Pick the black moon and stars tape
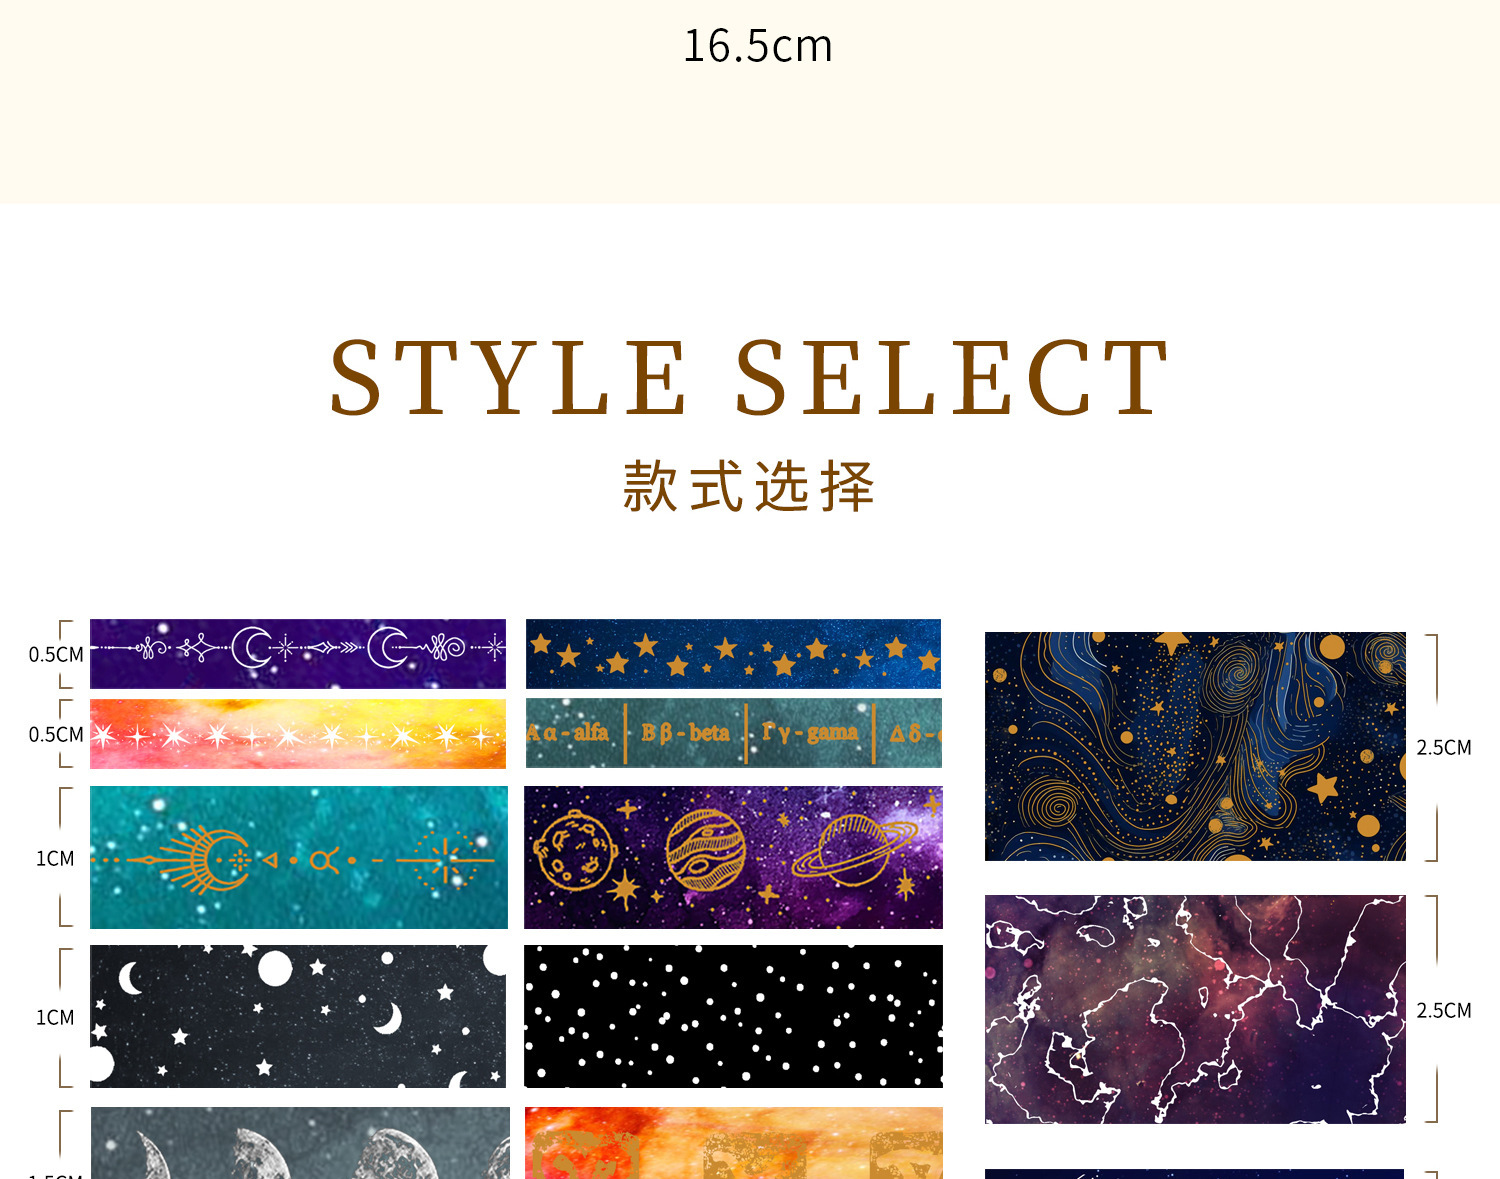The height and width of the screenshot is (1179, 1500). coord(298,1016)
